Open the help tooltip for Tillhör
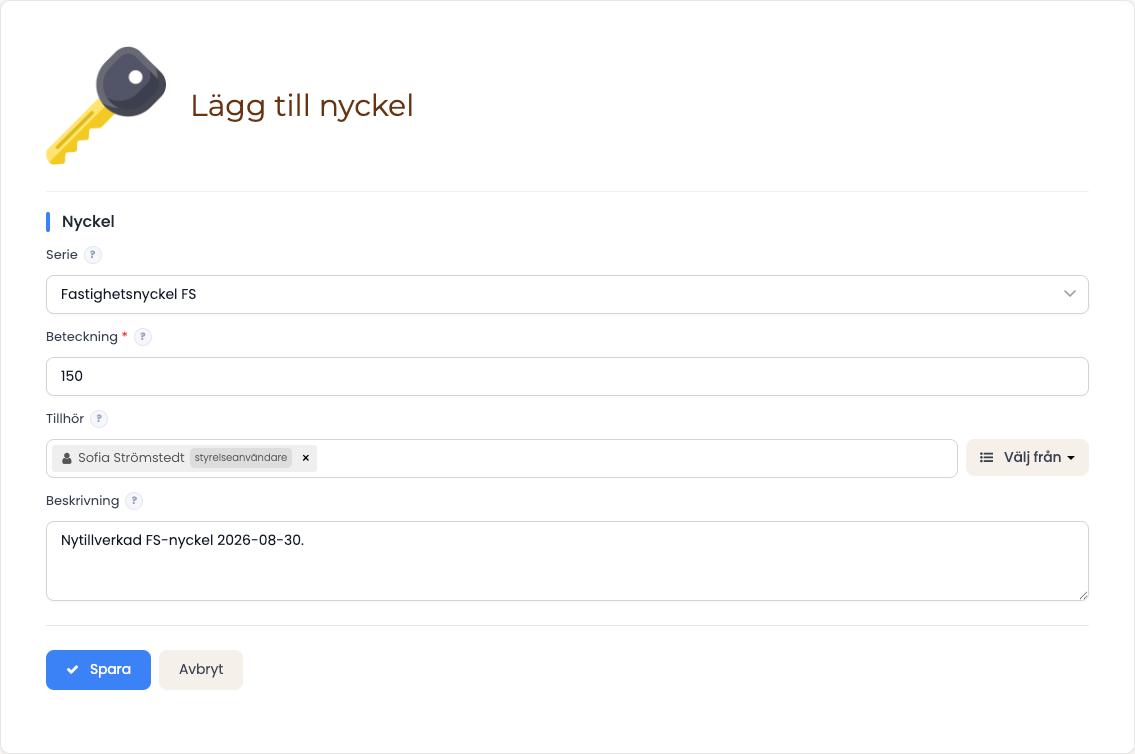 (99, 419)
